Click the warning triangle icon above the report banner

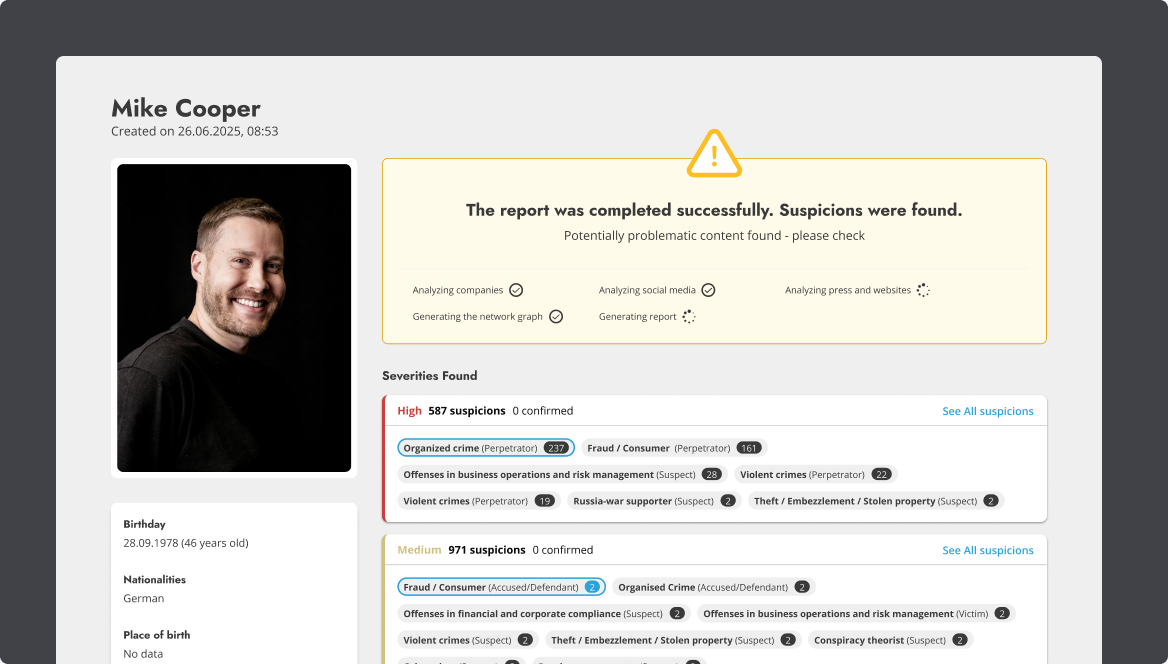[714, 153]
